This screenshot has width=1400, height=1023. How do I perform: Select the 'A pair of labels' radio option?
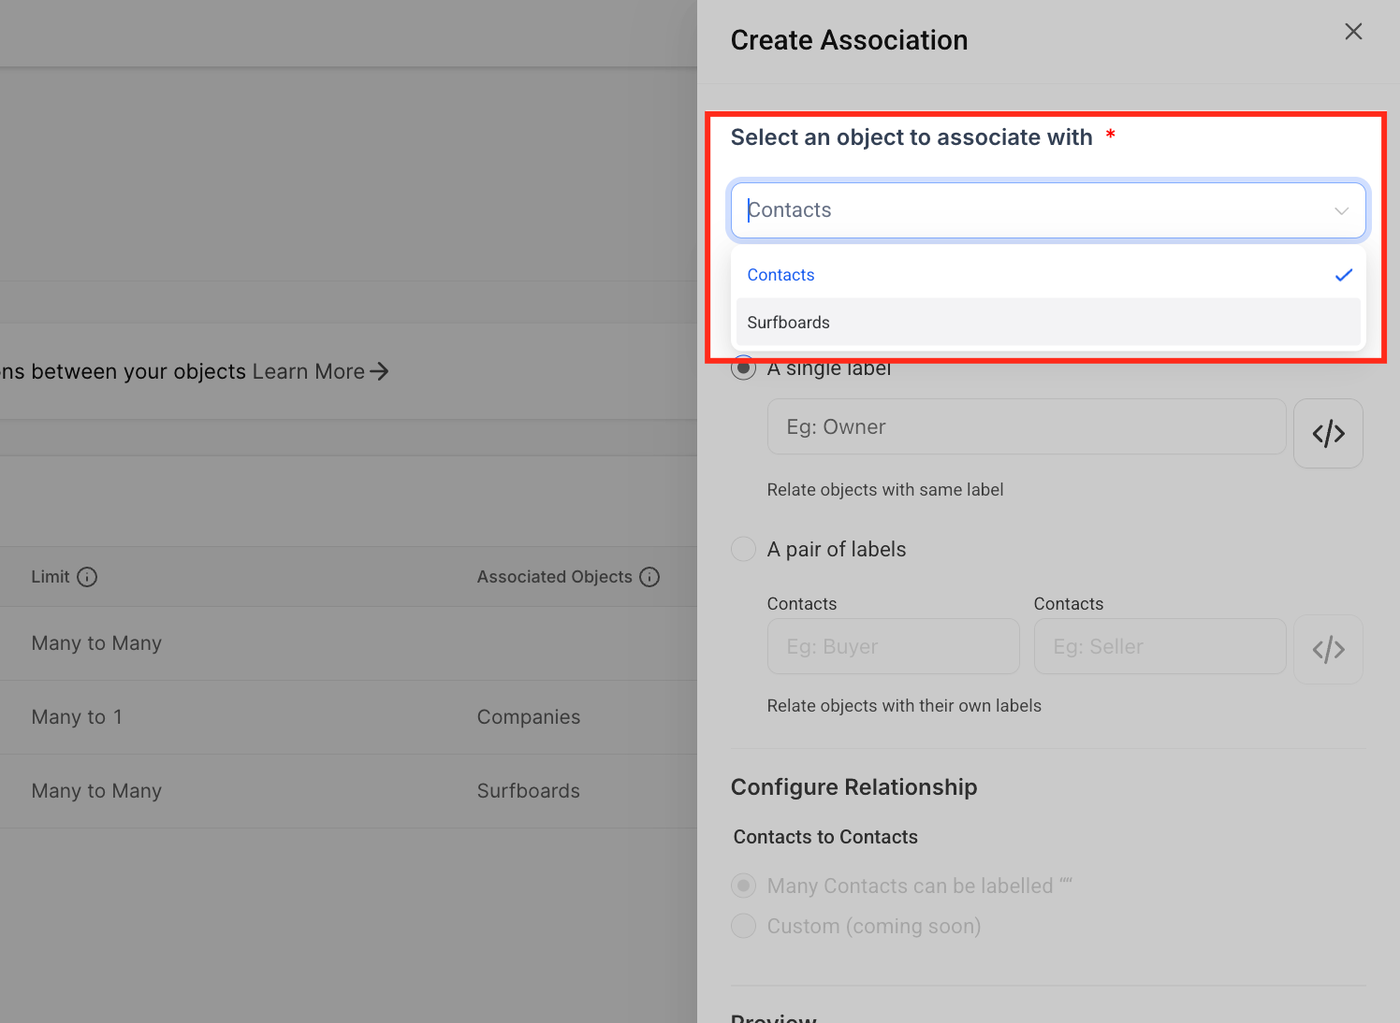point(743,549)
